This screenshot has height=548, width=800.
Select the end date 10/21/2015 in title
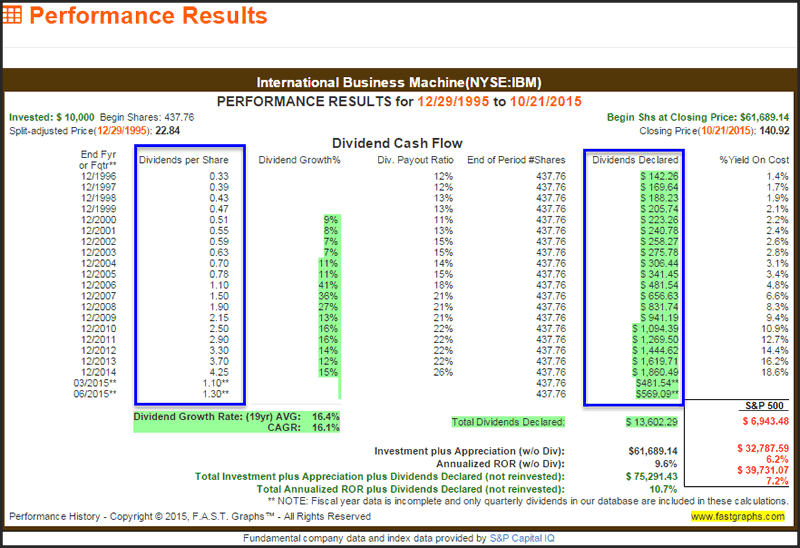click(545, 102)
